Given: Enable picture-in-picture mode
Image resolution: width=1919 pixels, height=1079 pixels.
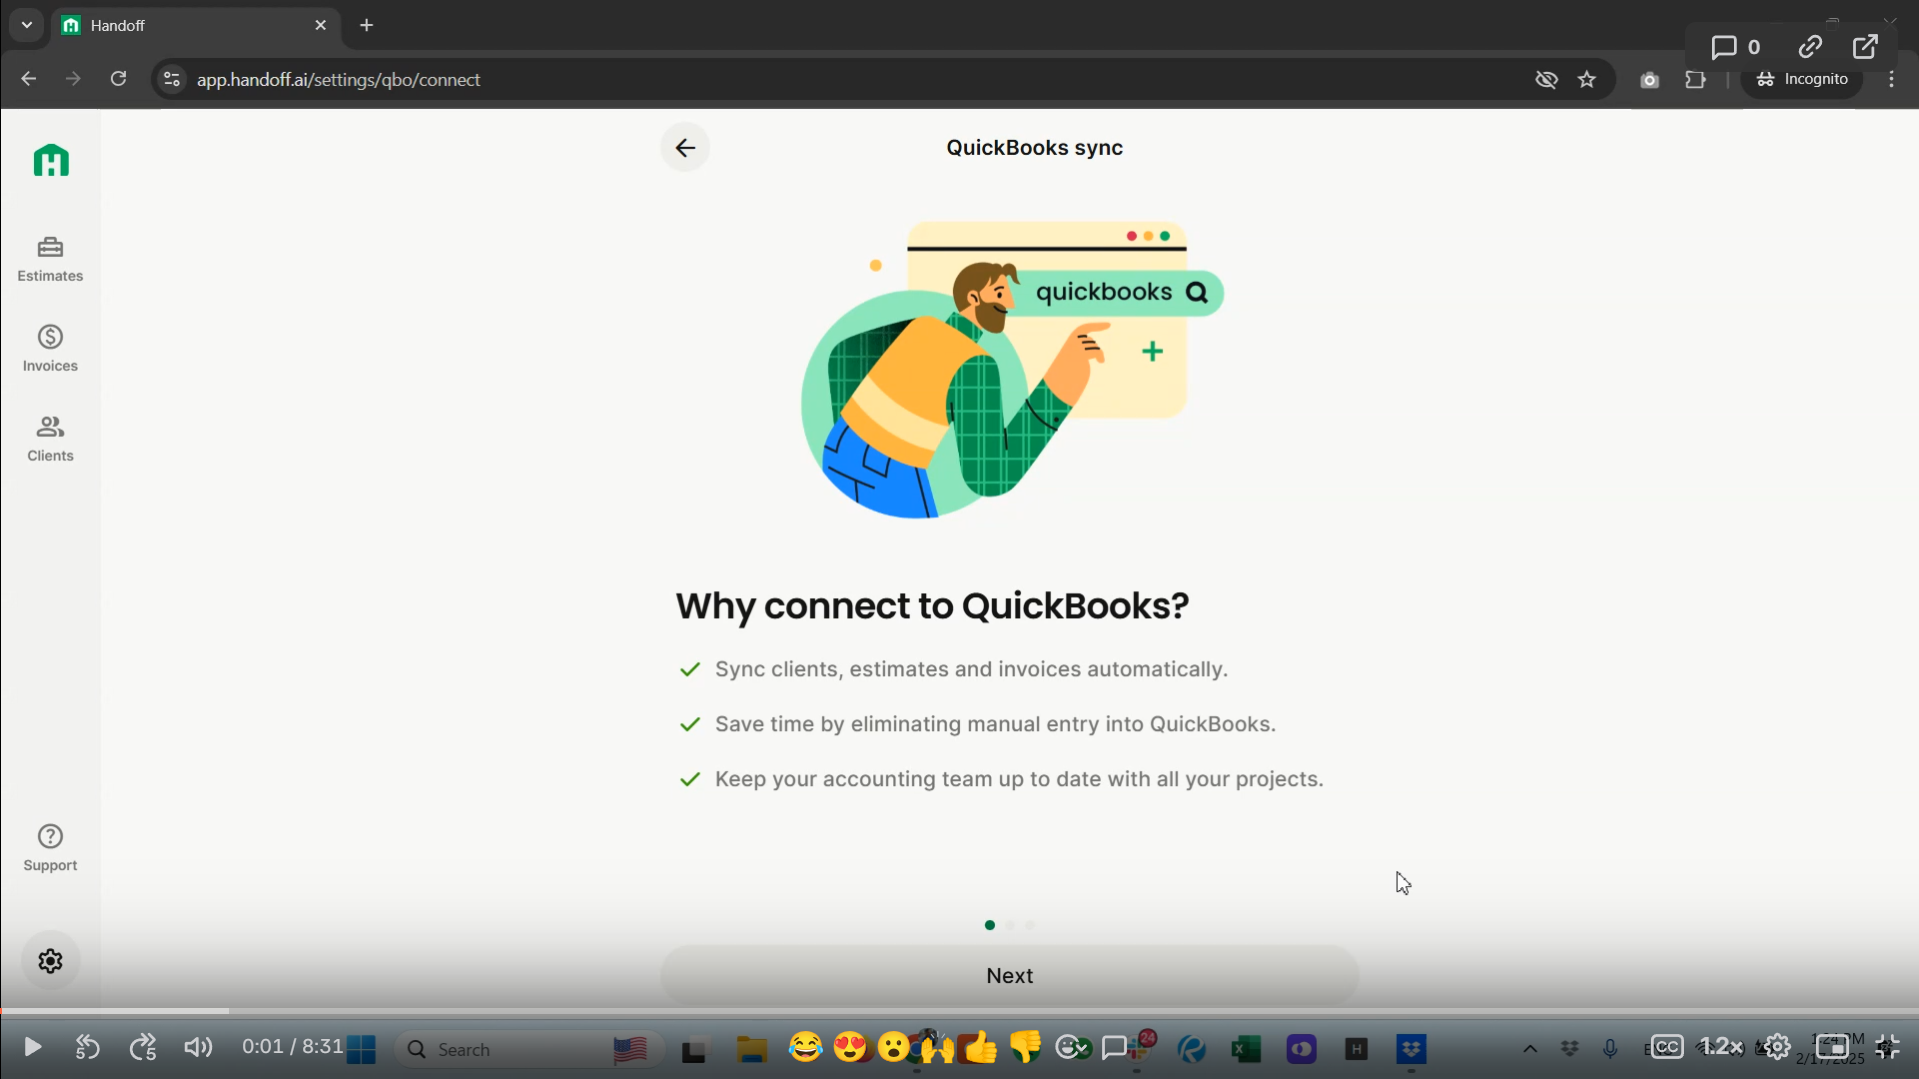Looking at the screenshot, I should point(1832,1047).
